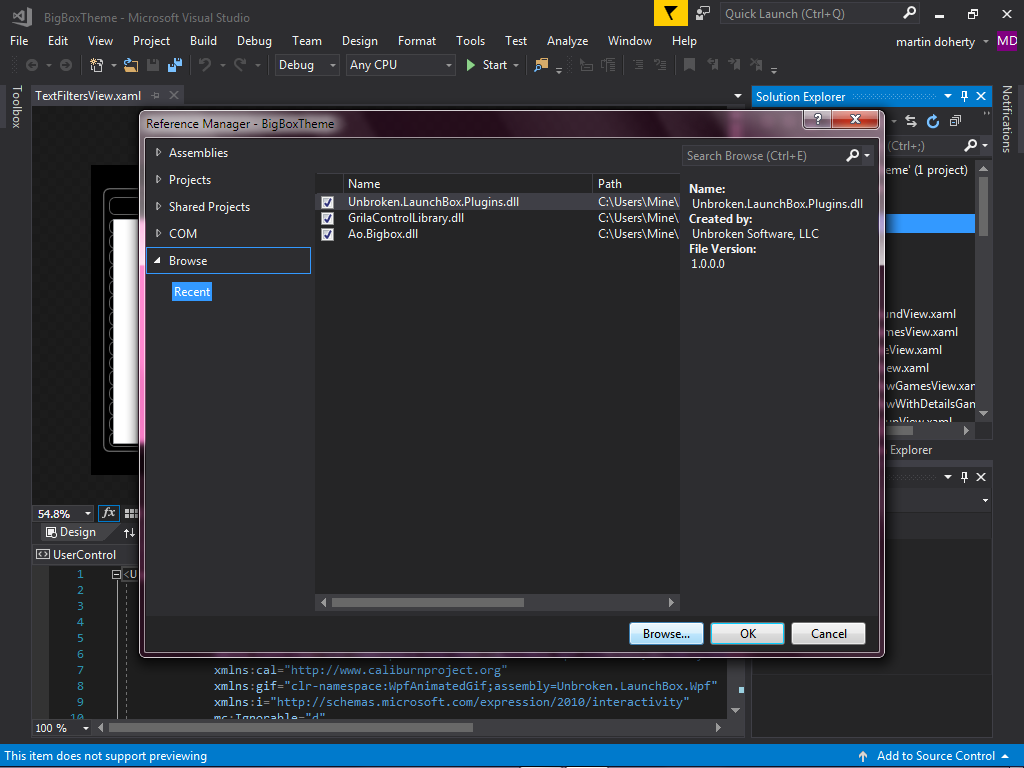The image size is (1024, 768).
Task: Uncheck Unbroken.LaunchBox.Plugins.dll reference checkbox
Action: coord(327,202)
